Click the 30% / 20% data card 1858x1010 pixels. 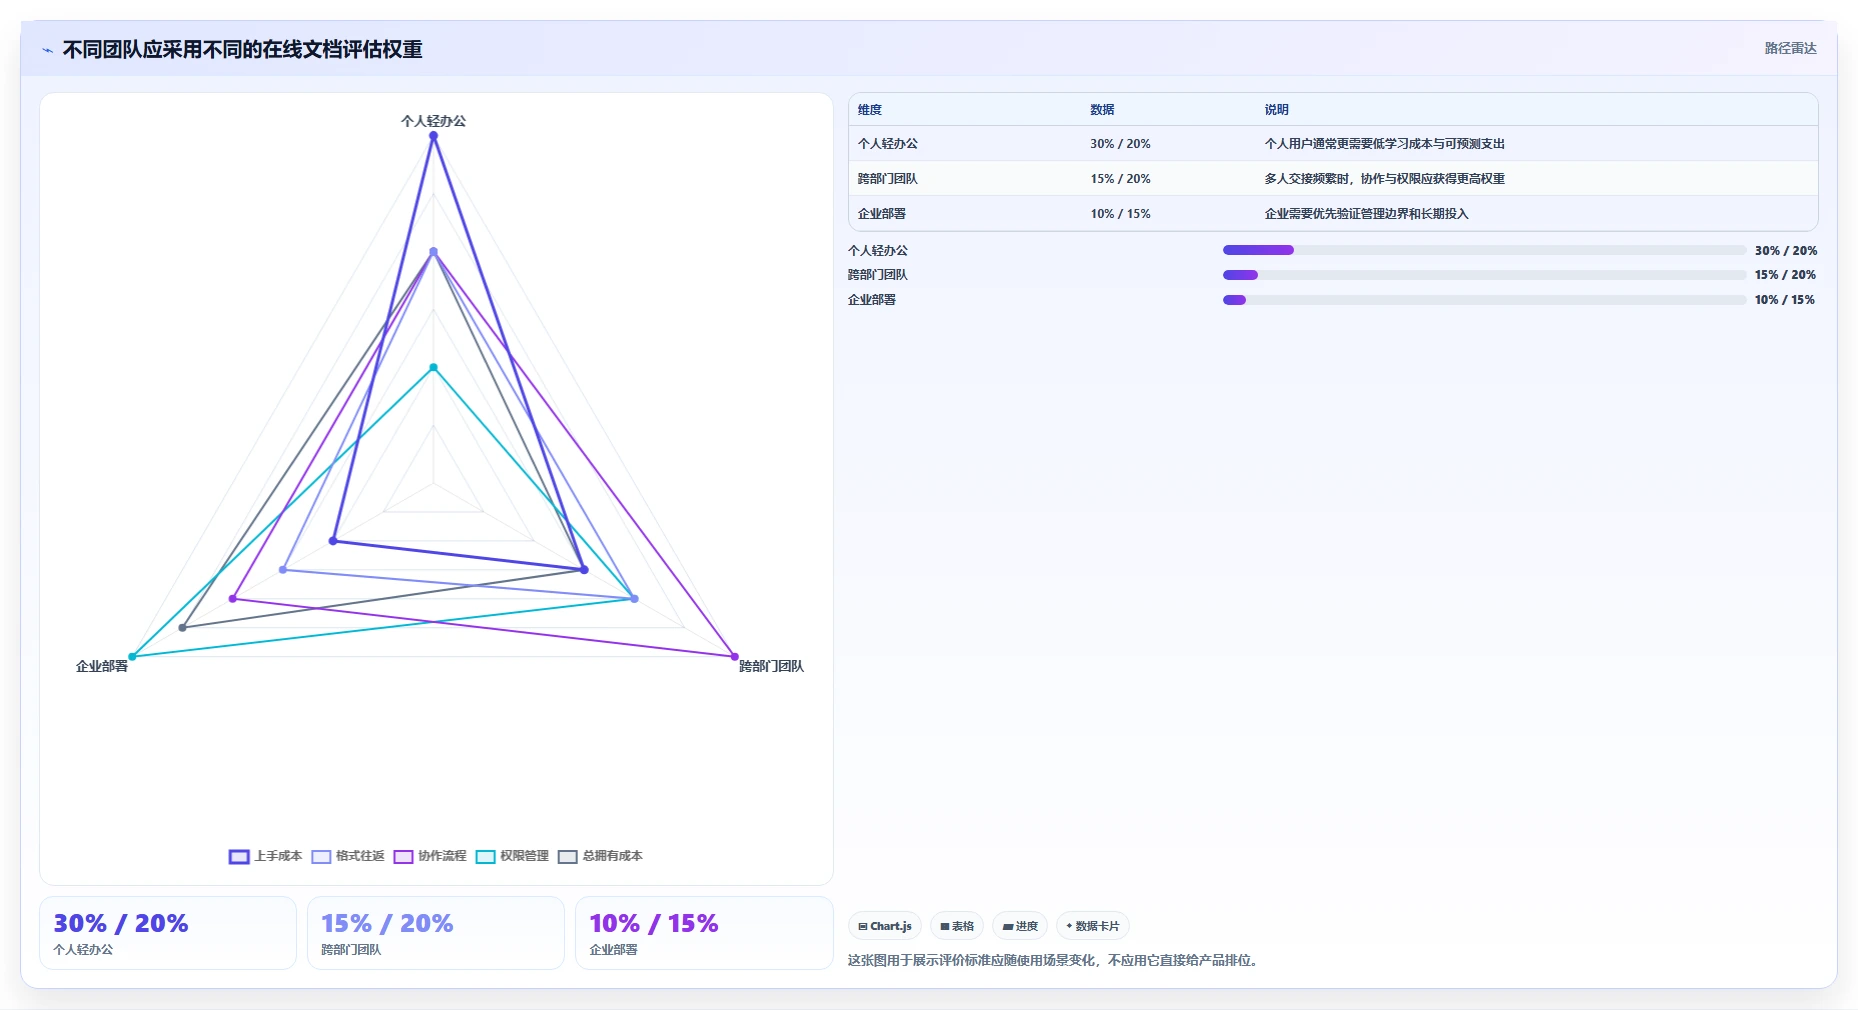(x=168, y=933)
